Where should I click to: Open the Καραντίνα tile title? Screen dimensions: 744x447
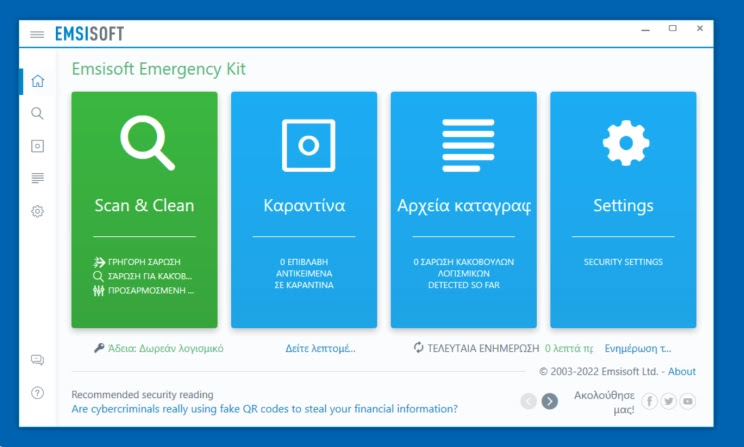pyautogui.click(x=304, y=205)
